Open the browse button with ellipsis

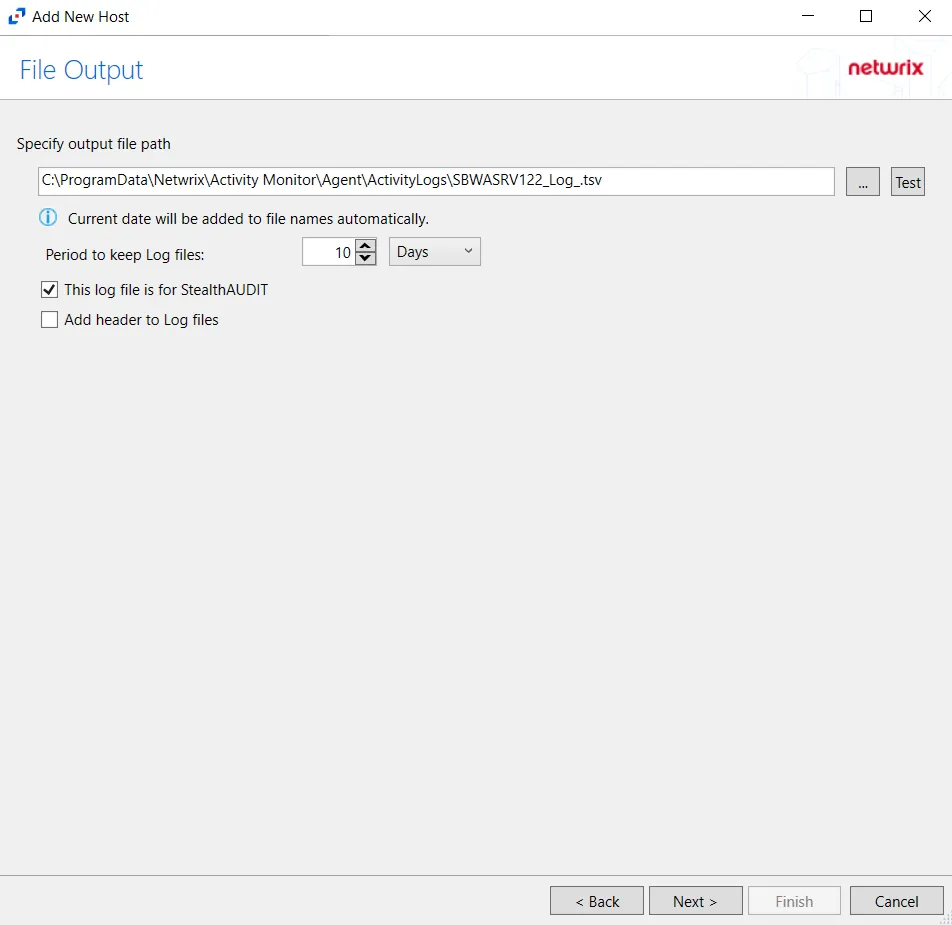coord(862,182)
